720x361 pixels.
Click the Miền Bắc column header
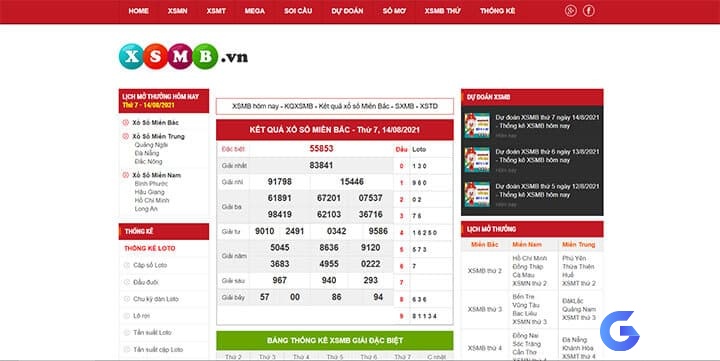point(484,244)
